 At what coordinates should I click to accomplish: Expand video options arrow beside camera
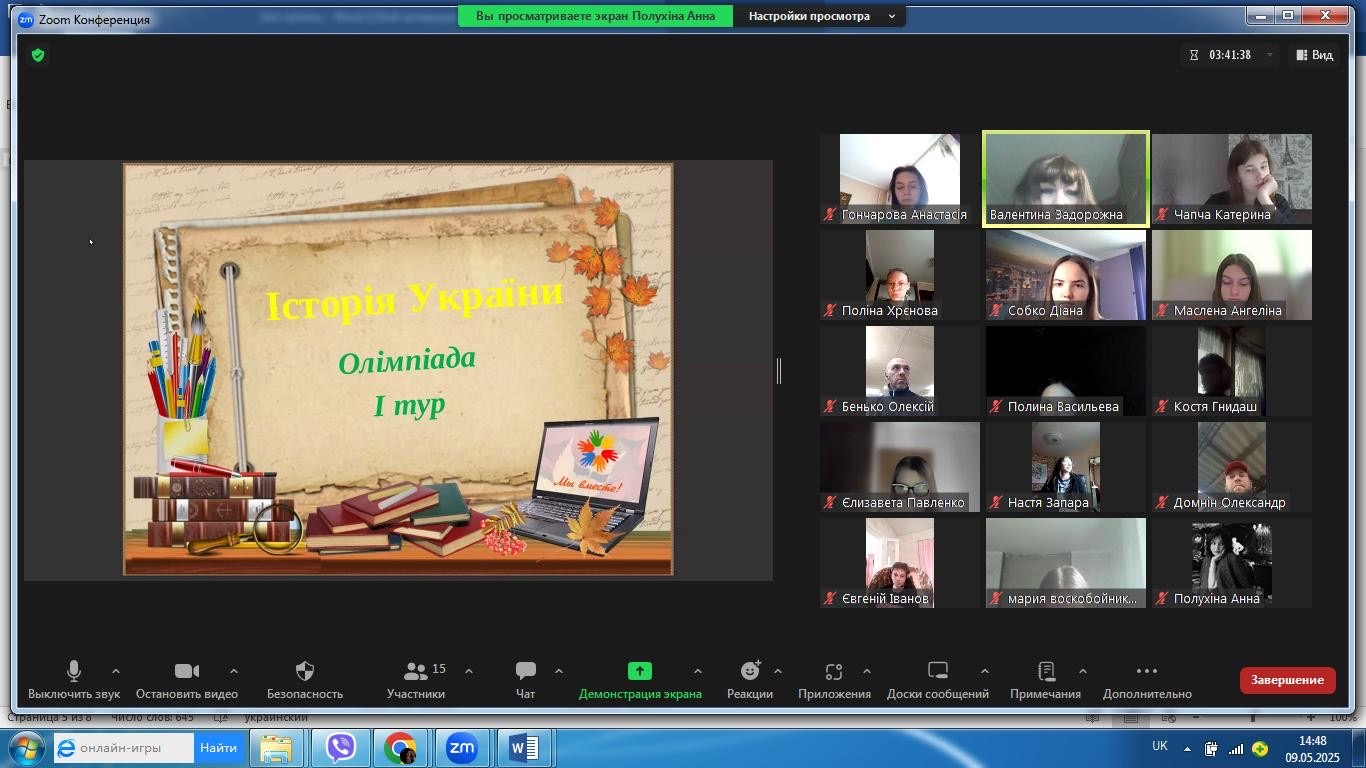(x=234, y=672)
